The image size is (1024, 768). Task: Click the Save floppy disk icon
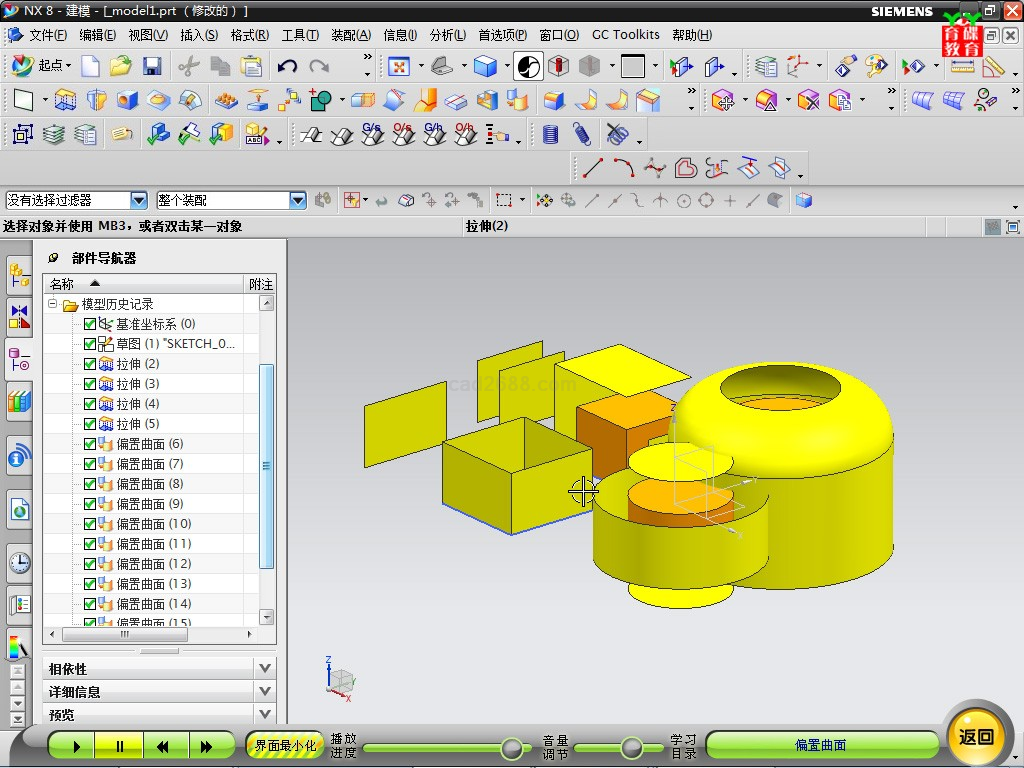coord(152,67)
